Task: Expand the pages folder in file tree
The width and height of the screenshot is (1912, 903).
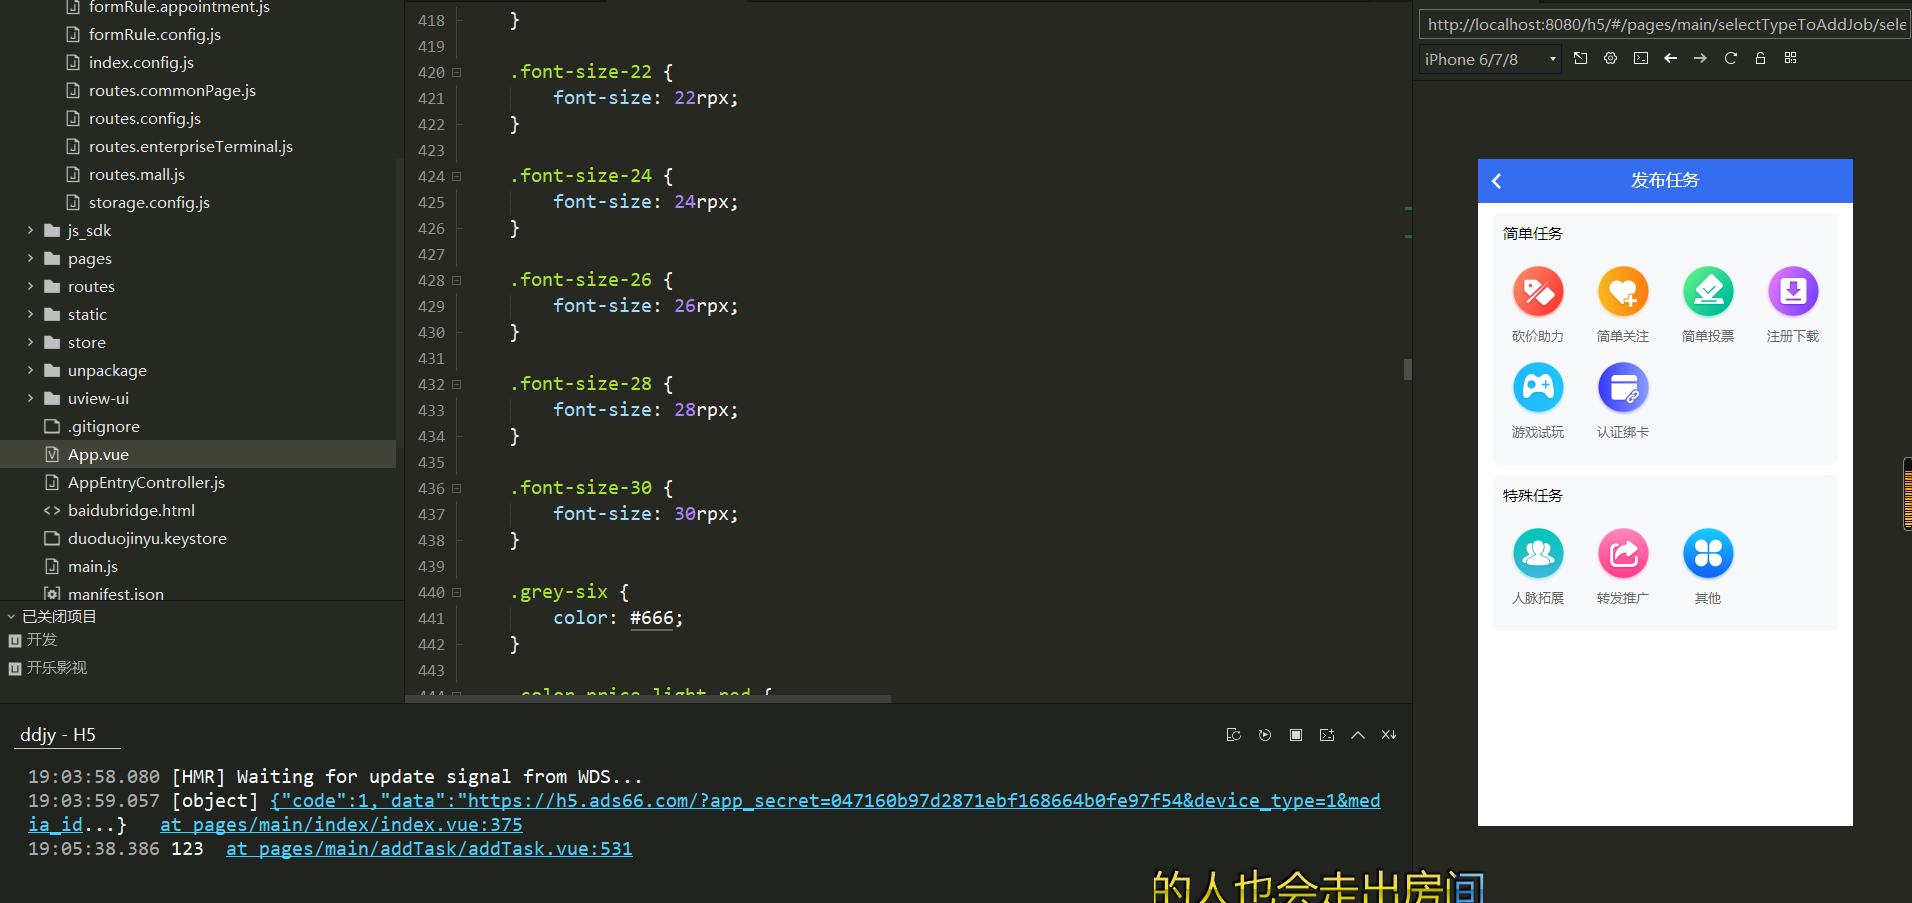Action: [x=30, y=258]
